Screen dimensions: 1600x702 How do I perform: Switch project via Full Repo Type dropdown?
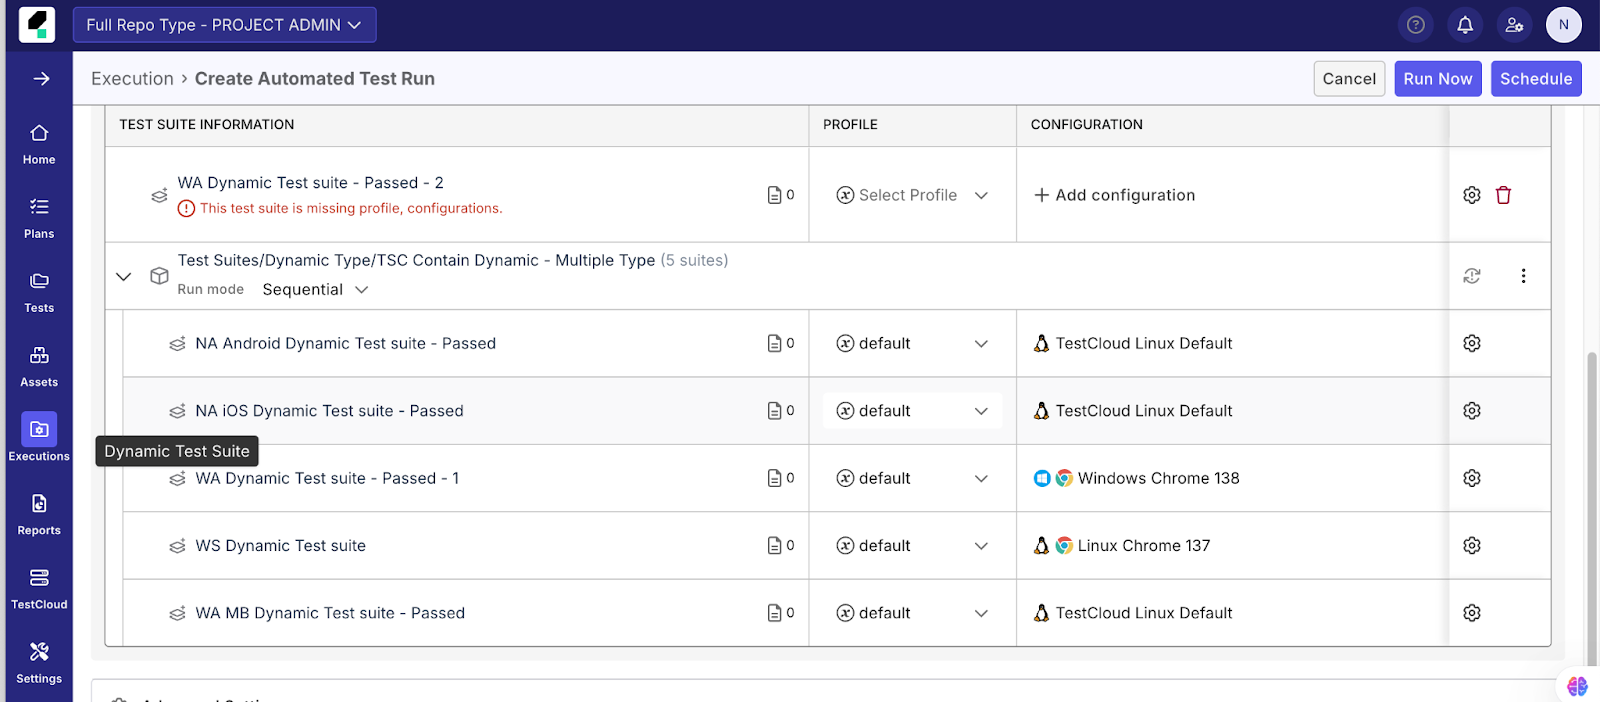224,25
